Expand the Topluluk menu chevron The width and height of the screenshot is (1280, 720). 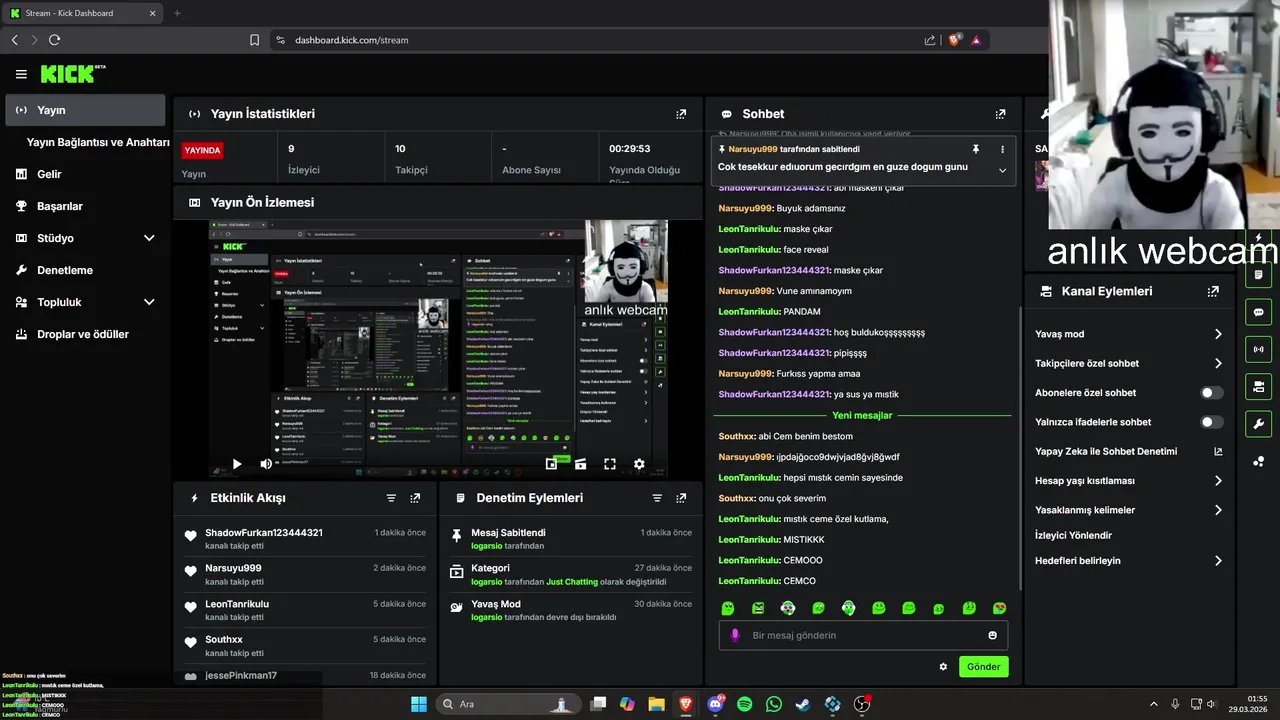click(x=149, y=302)
